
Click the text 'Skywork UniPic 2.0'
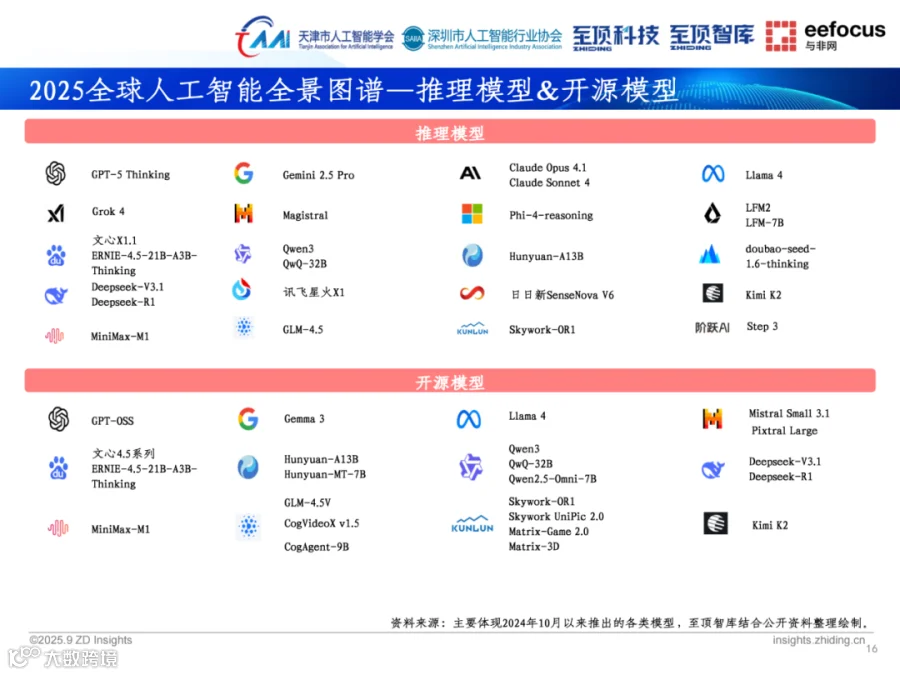pyautogui.click(x=556, y=517)
